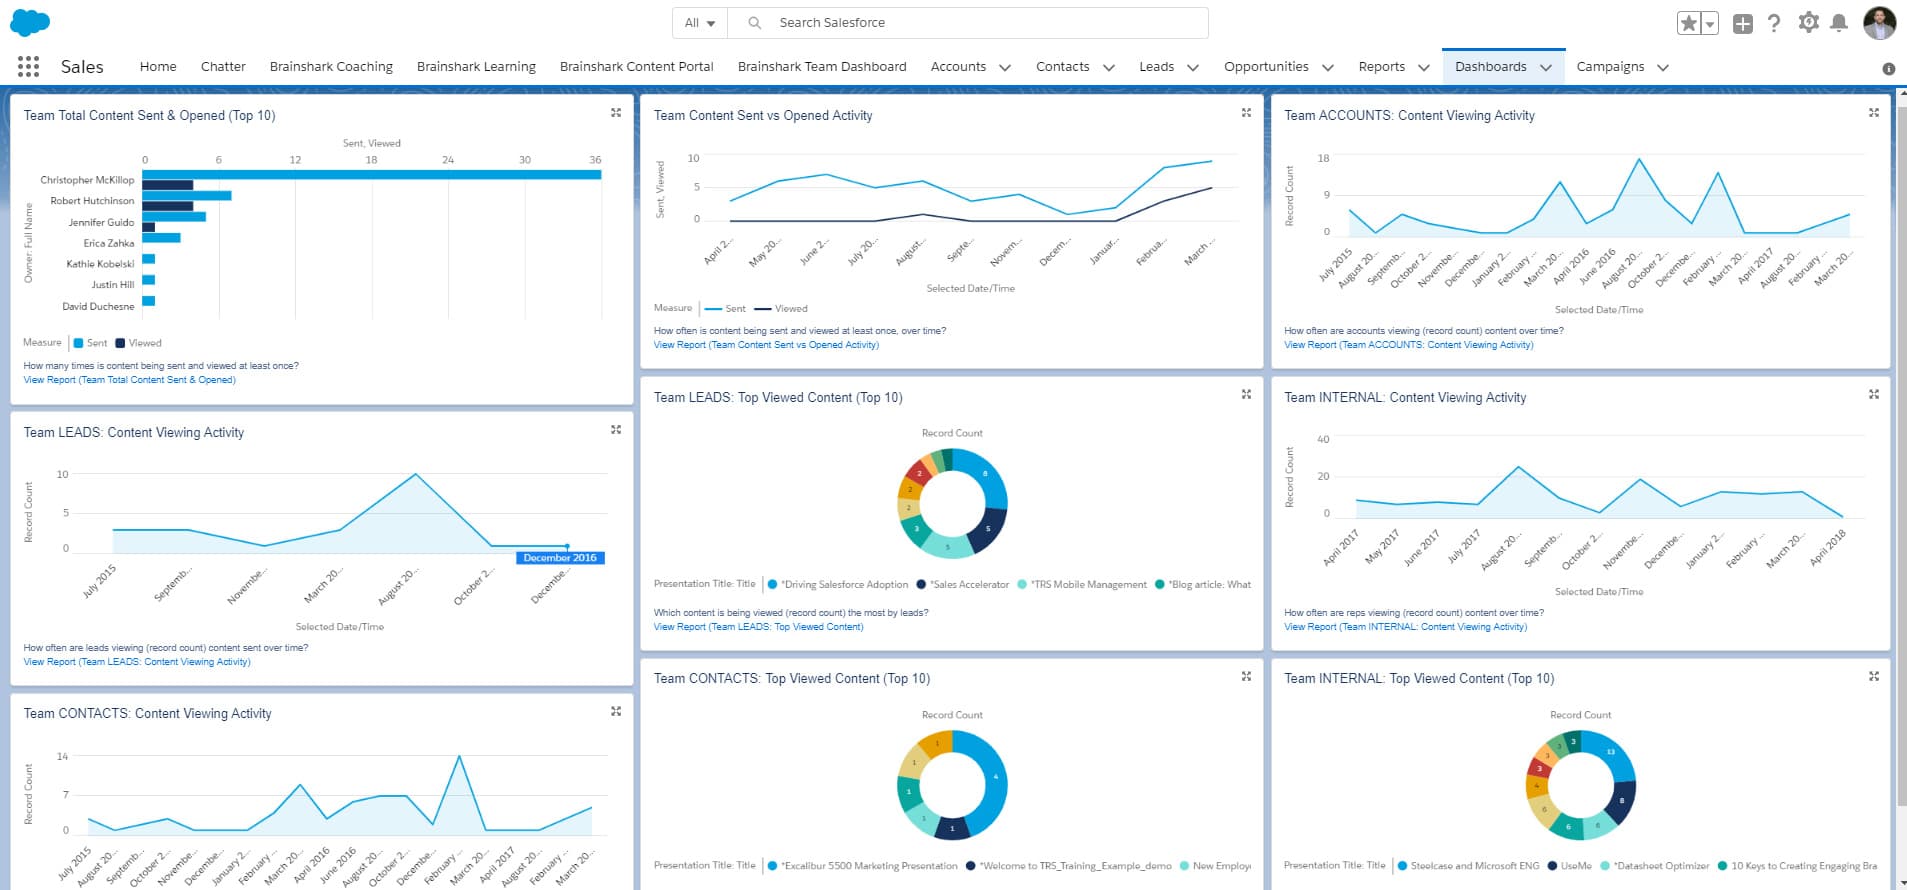The width and height of the screenshot is (1907, 890).
Task: Open the Chatter tab
Action: coord(223,66)
